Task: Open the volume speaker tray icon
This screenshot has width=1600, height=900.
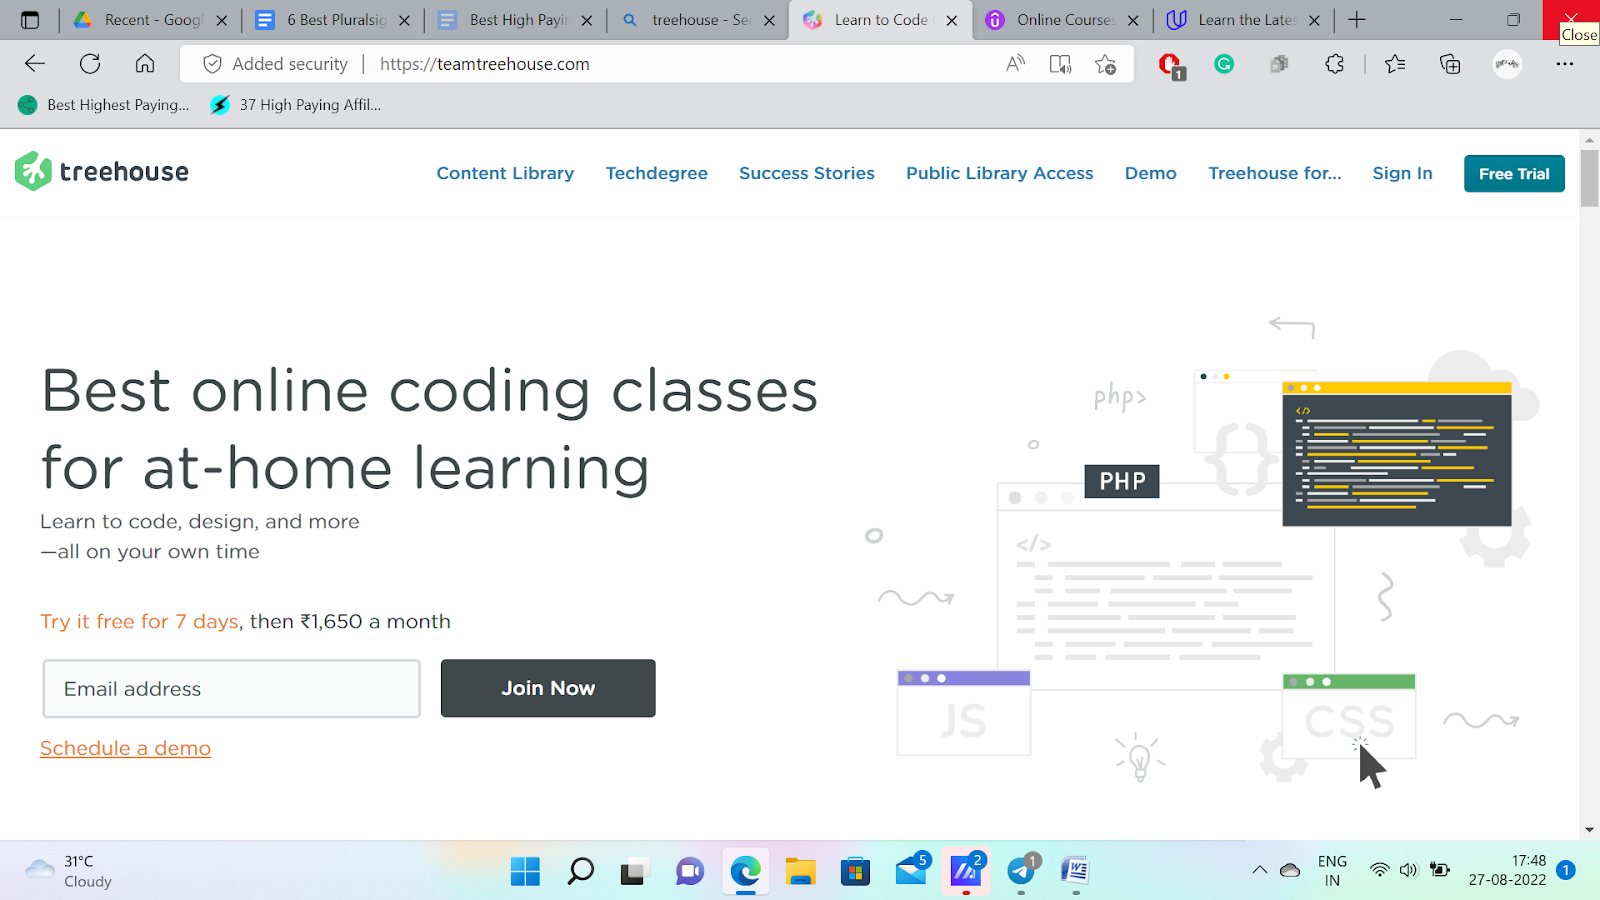Action: (1409, 870)
